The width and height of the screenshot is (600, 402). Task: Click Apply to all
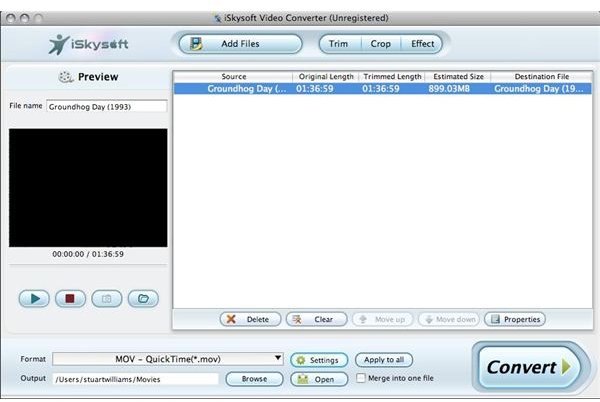point(384,360)
